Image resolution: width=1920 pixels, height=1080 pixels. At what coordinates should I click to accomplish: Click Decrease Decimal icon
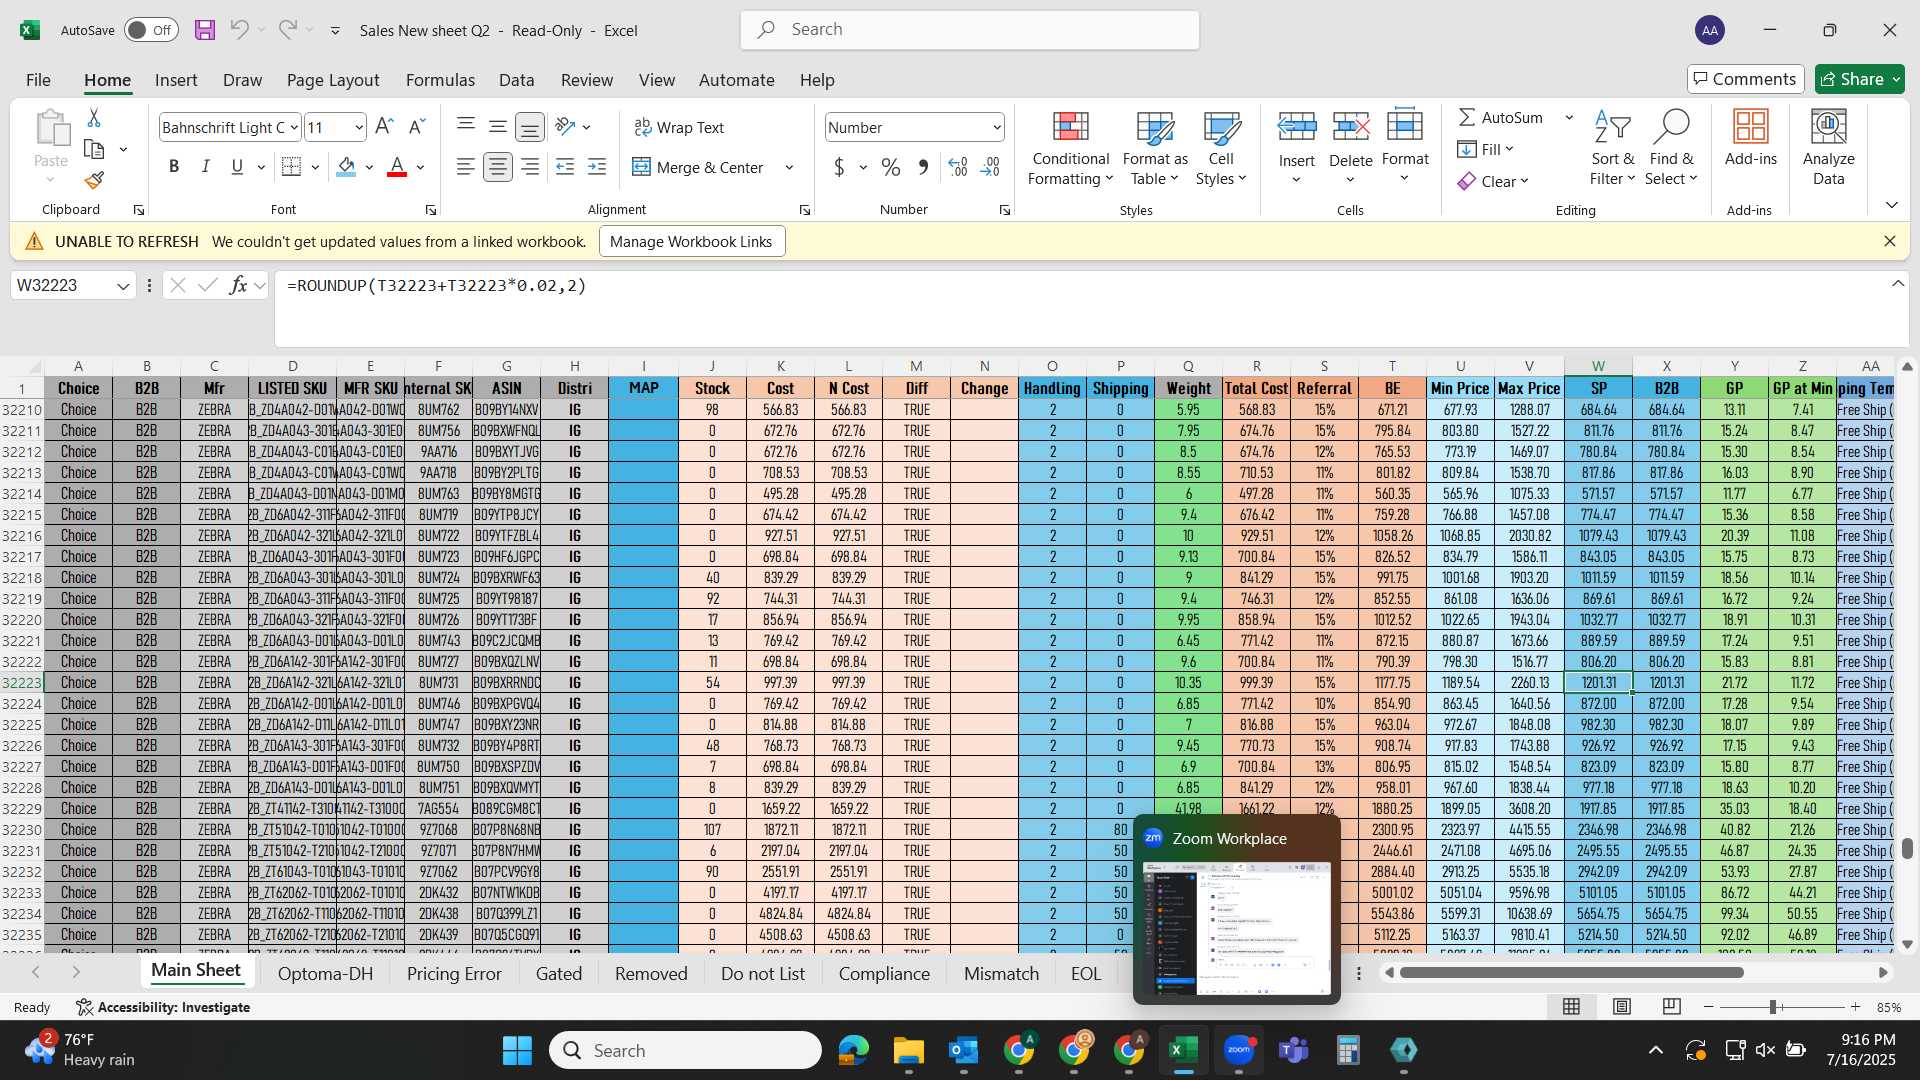point(990,167)
